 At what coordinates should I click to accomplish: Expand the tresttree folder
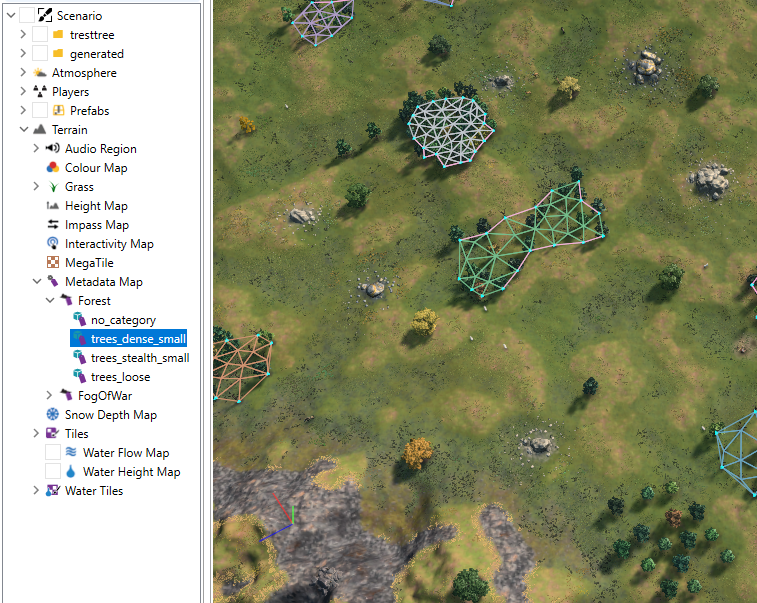point(23,34)
